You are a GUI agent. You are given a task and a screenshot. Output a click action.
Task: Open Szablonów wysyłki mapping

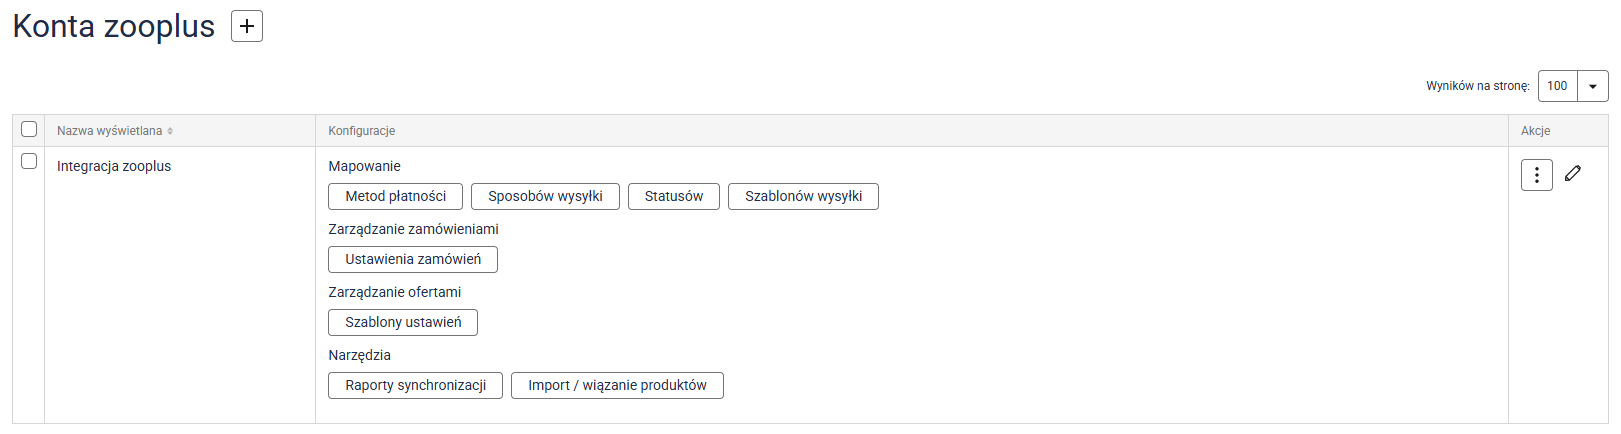click(803, 196)
